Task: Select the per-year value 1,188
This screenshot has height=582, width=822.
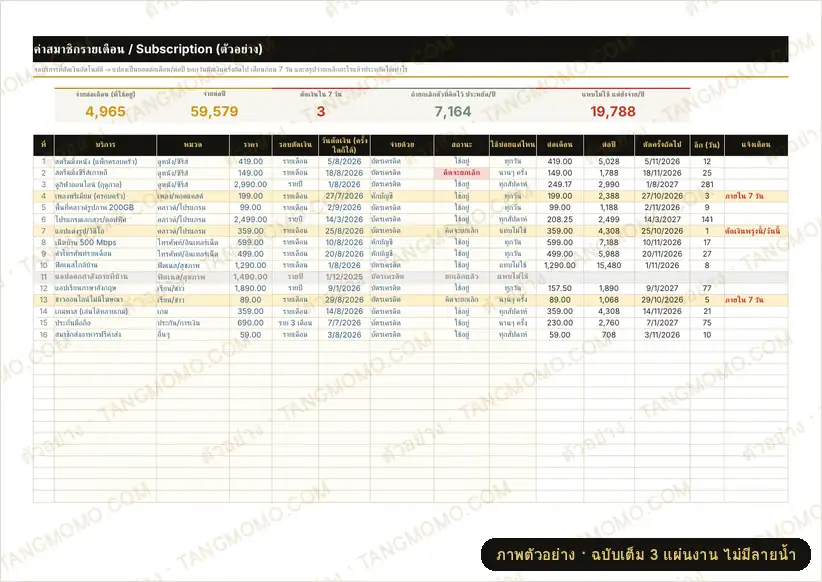Action: coord(609,208)
